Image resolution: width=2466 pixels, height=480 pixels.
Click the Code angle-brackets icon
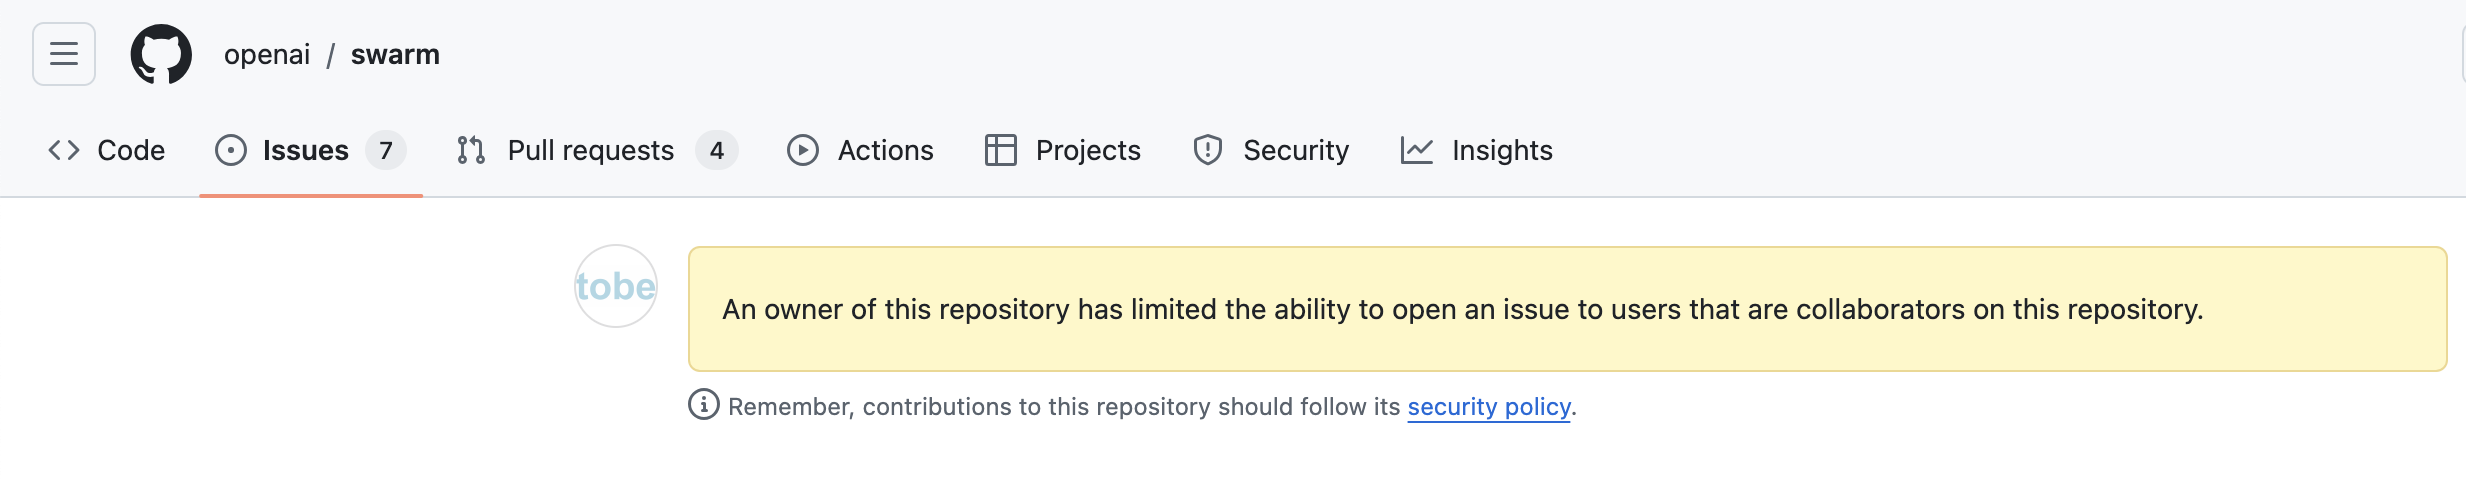pyautogui.click(x=64, y=150)
